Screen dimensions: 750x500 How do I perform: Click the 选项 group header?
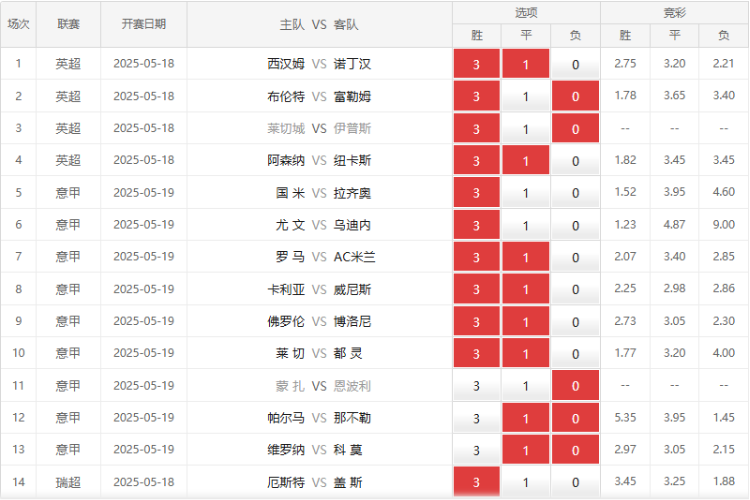pos(526,12)
